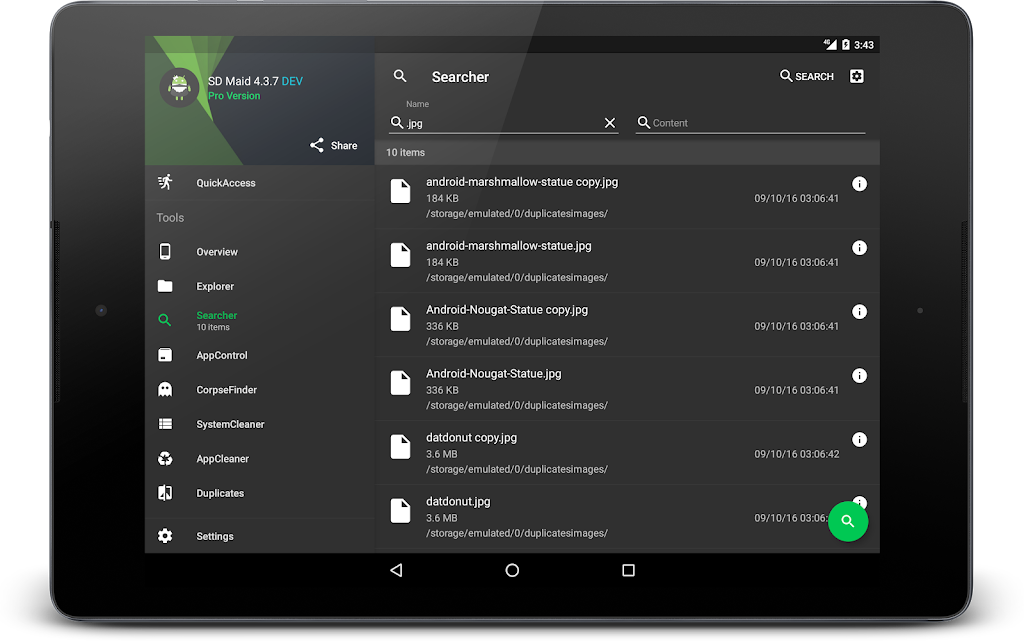The image size is (1024, 641).
Task: Select the datdonut copy.jpg file entry
Action: click(x=600, y=452)
